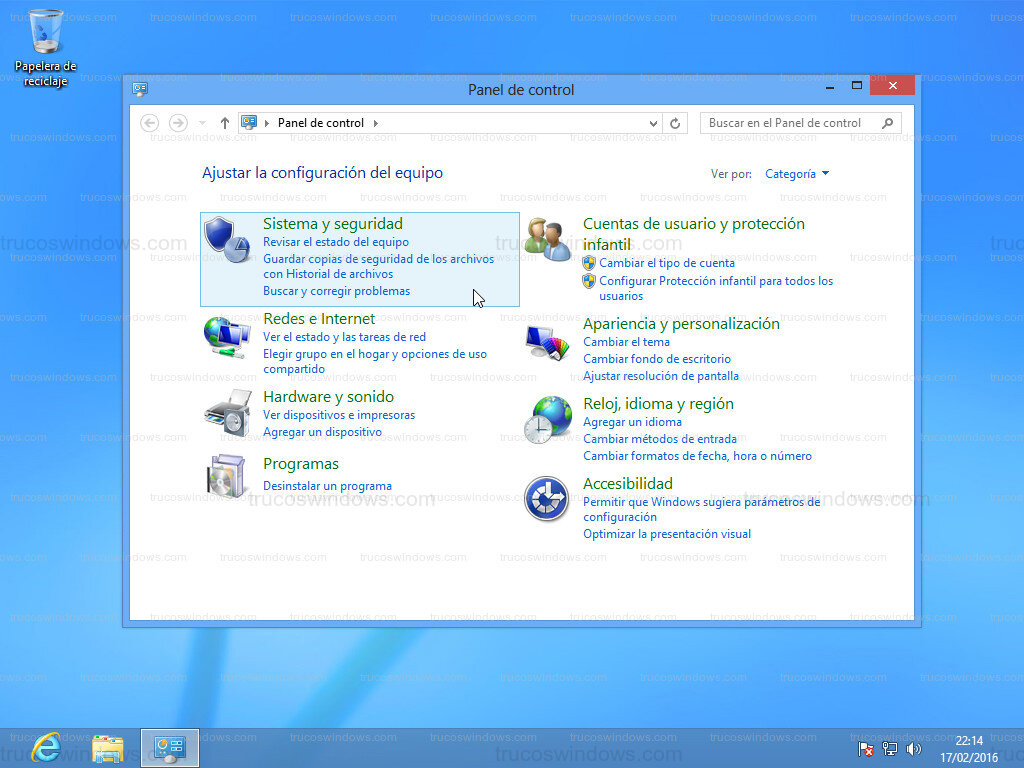Open the Ver por Categoría dropdown

(796, 173)
